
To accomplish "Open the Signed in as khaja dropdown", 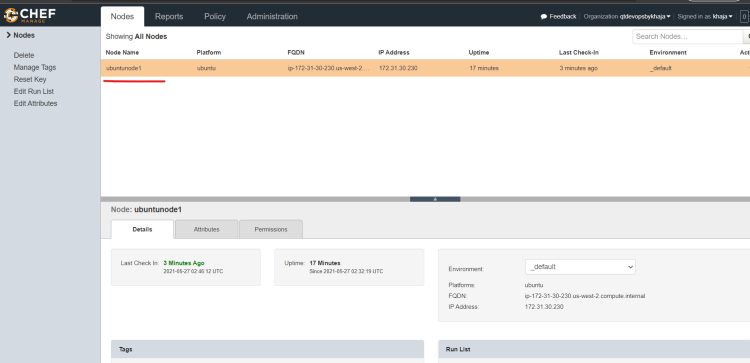I will (705, 16).
